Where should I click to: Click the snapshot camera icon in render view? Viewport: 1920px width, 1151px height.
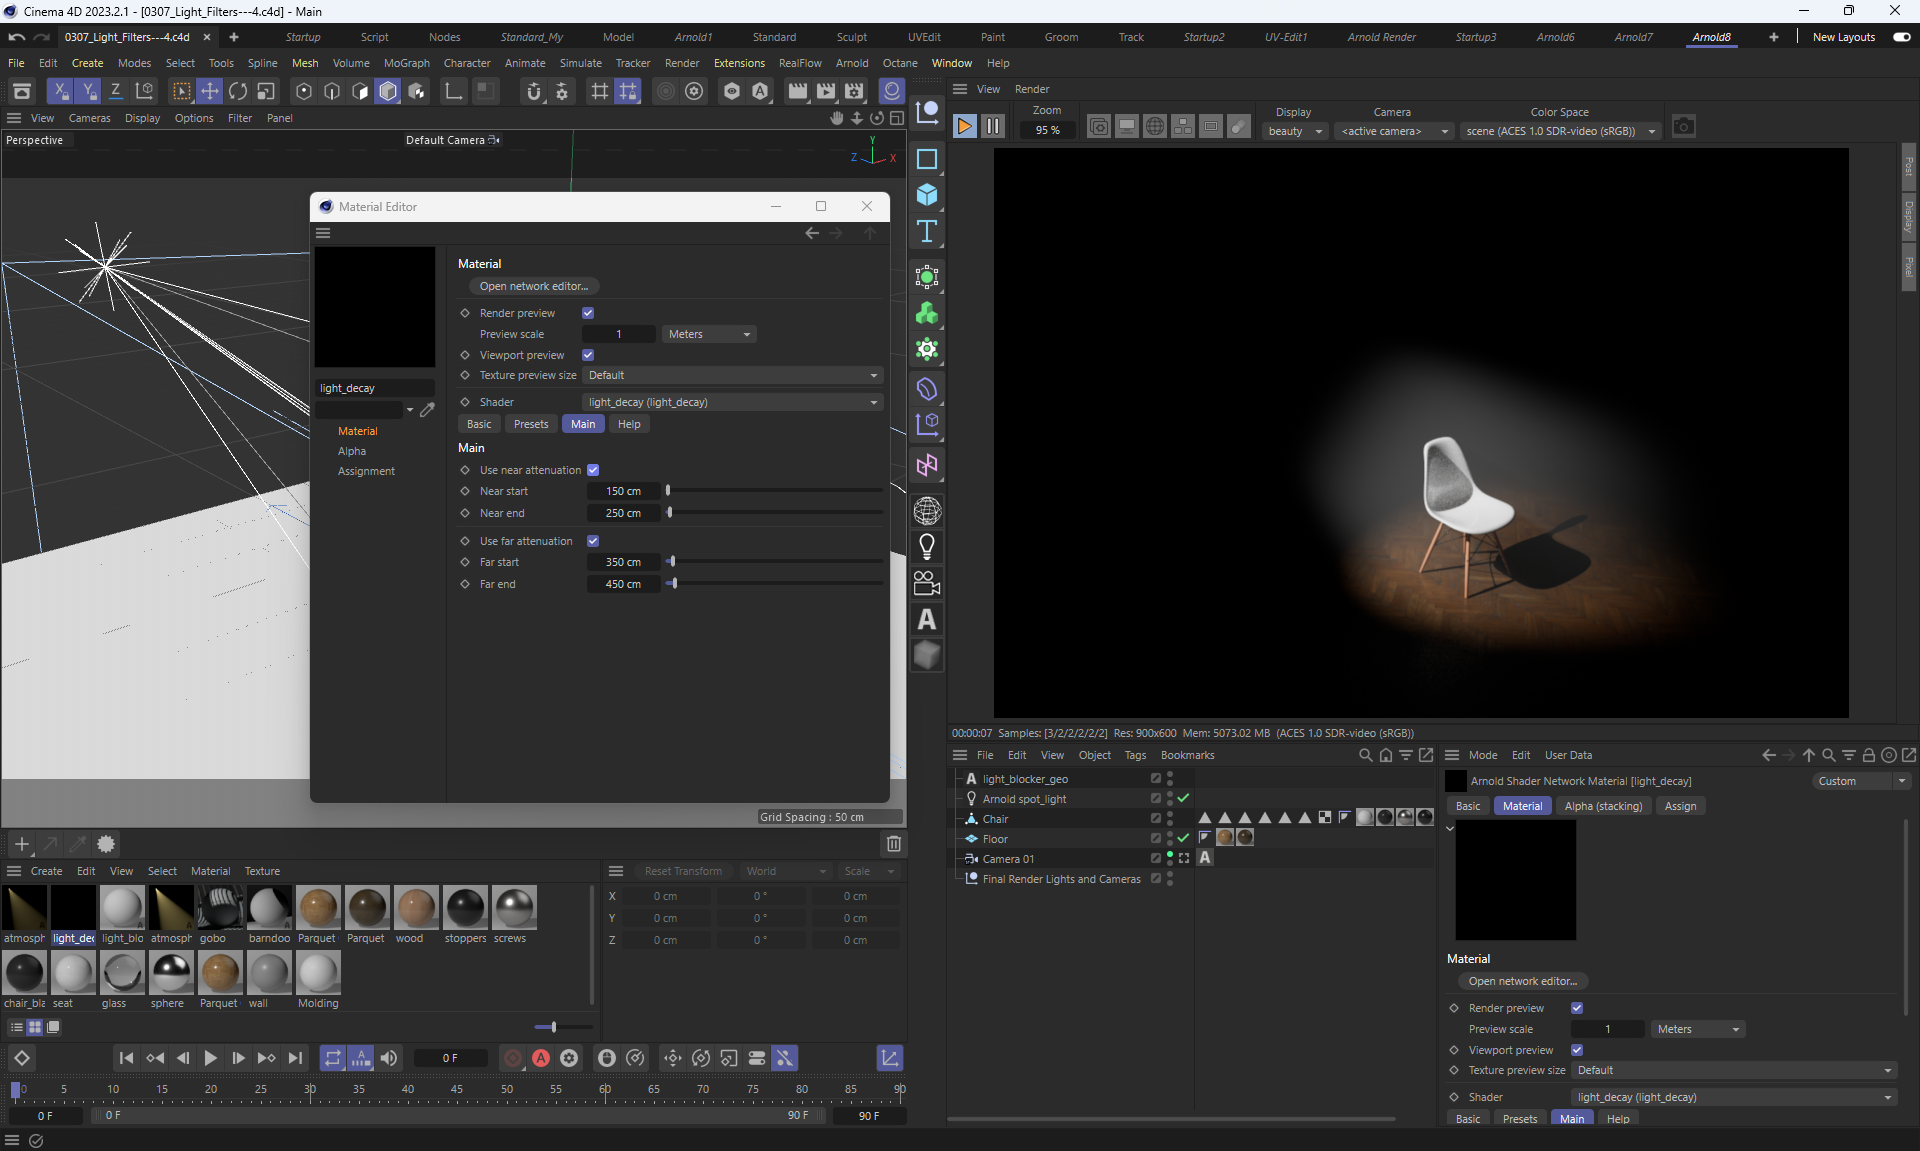[x=1684, y=127]
